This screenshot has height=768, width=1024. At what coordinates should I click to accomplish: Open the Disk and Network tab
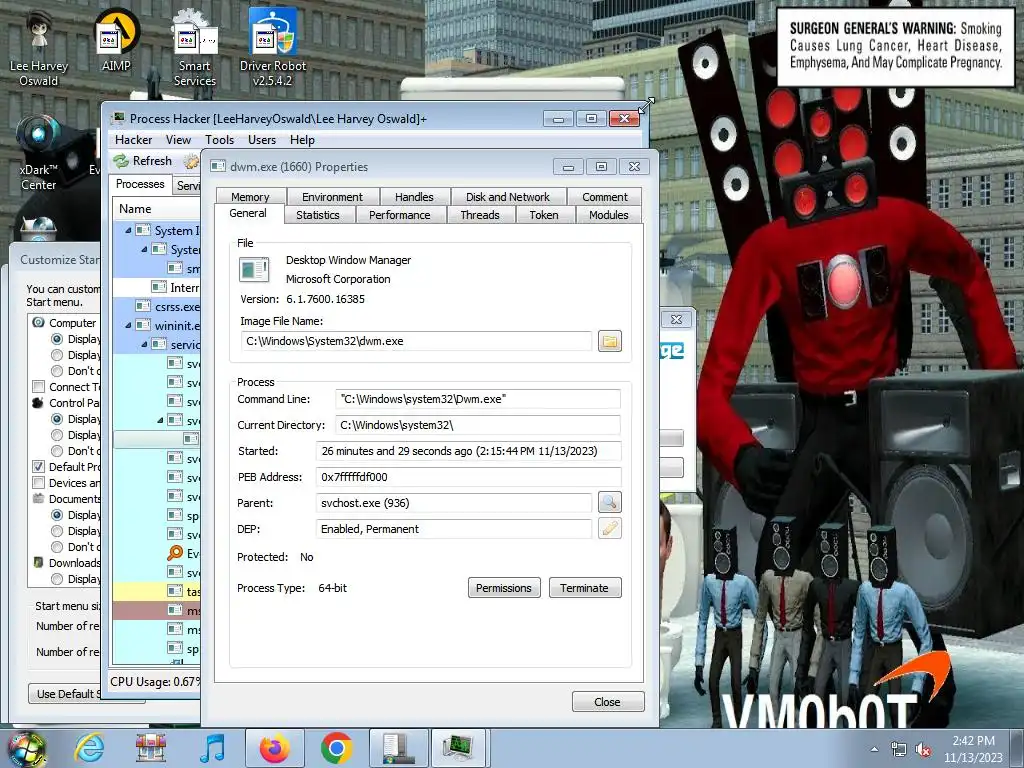(x=507, y=197)
